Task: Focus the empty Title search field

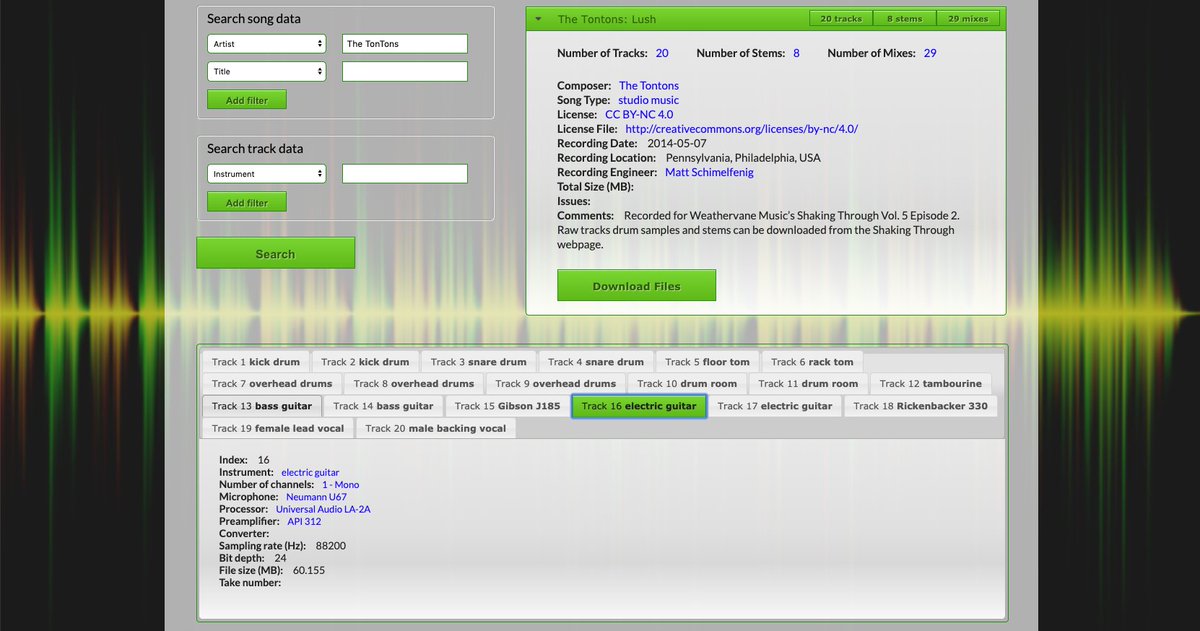Action: click(x=405, y=72)
